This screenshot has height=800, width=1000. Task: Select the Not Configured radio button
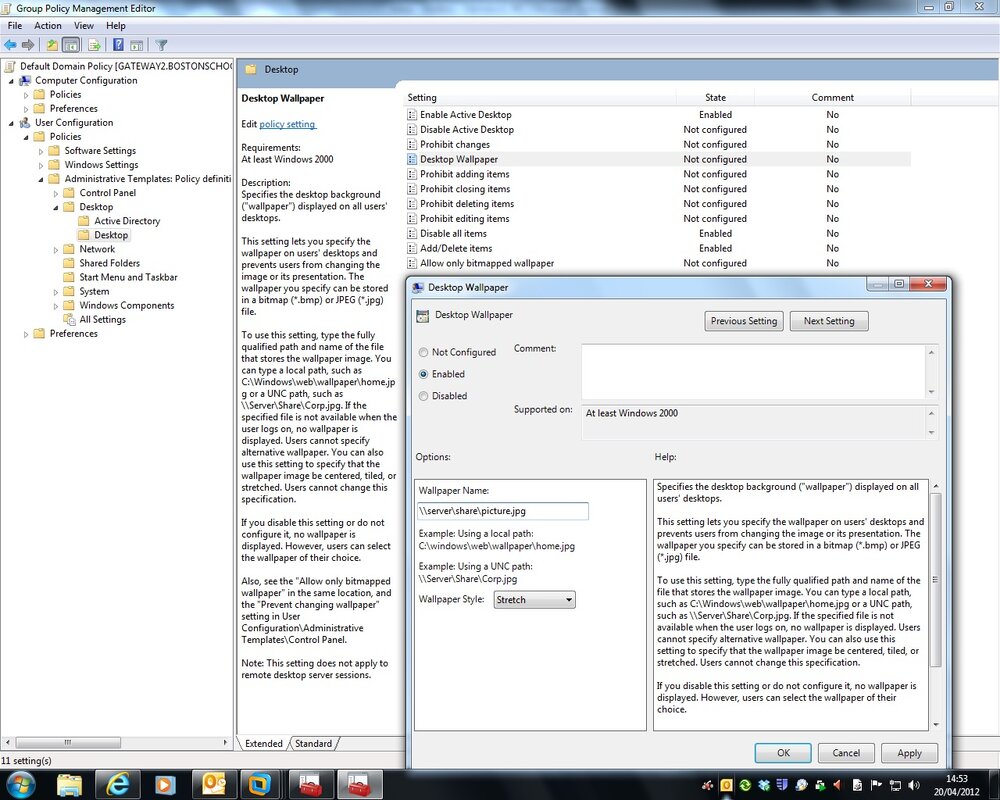(x=423, y=352)
